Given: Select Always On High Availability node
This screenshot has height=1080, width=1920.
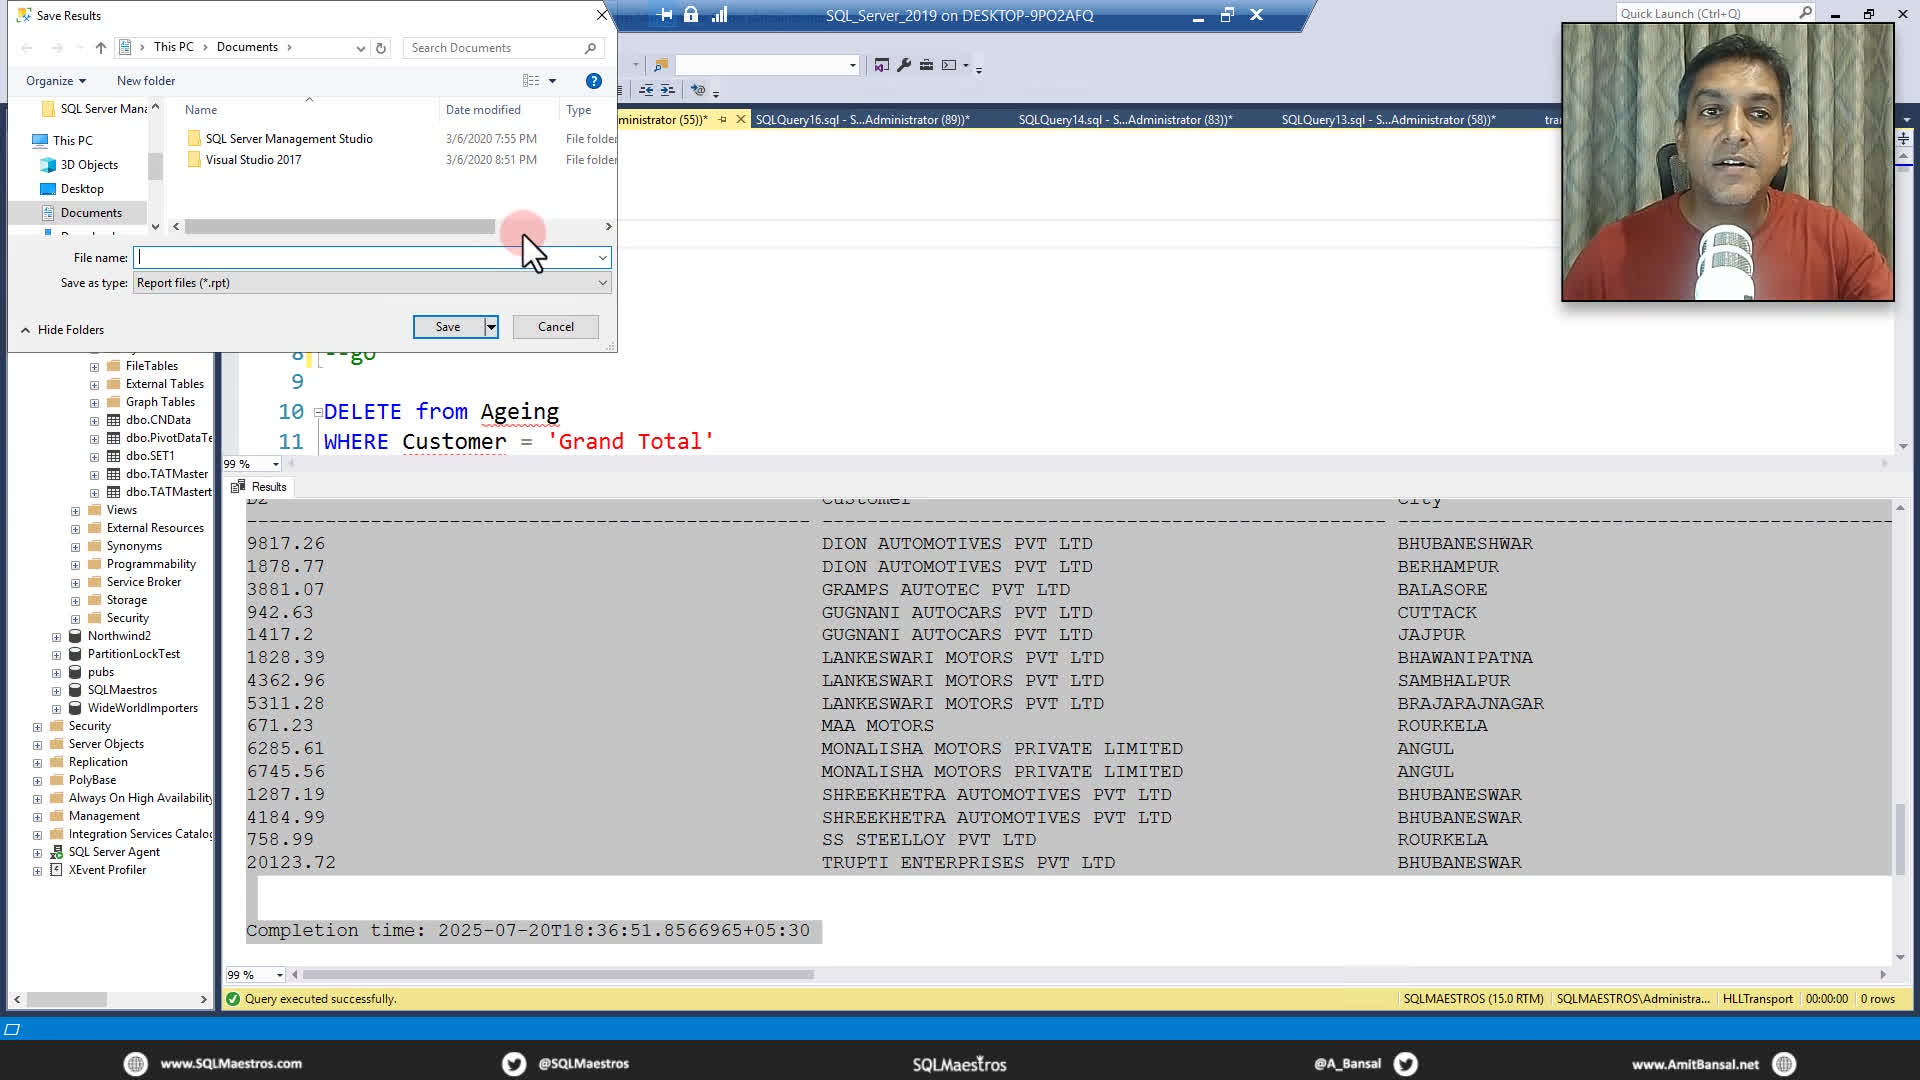Looking at the screenshot, I should point(140,798).
